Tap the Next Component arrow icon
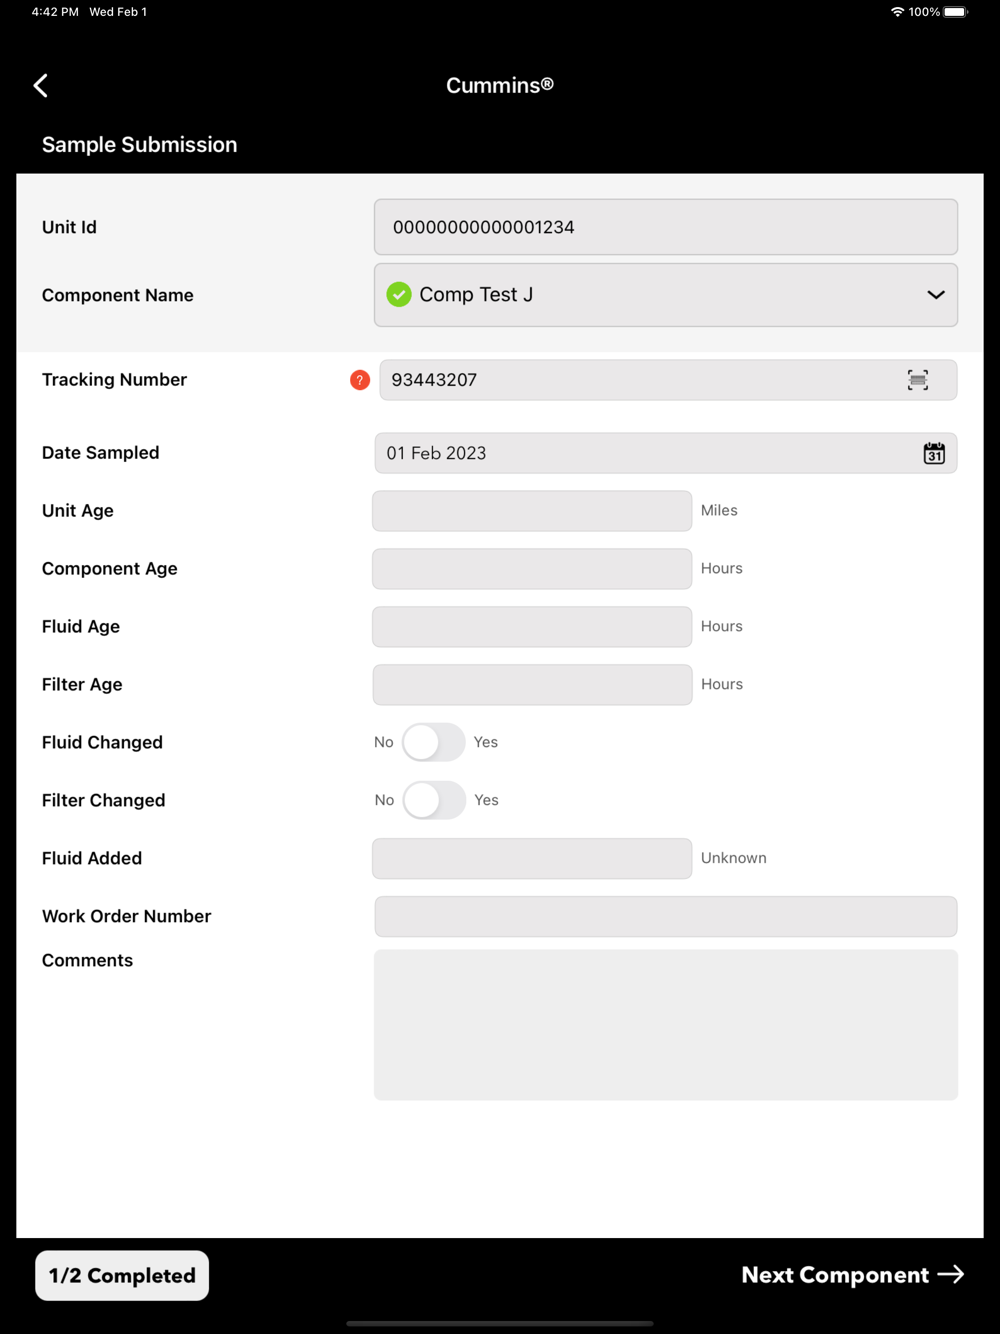Image resolution: width=1000 pixels, height=1334 pixels. (x=951, y=1274)
